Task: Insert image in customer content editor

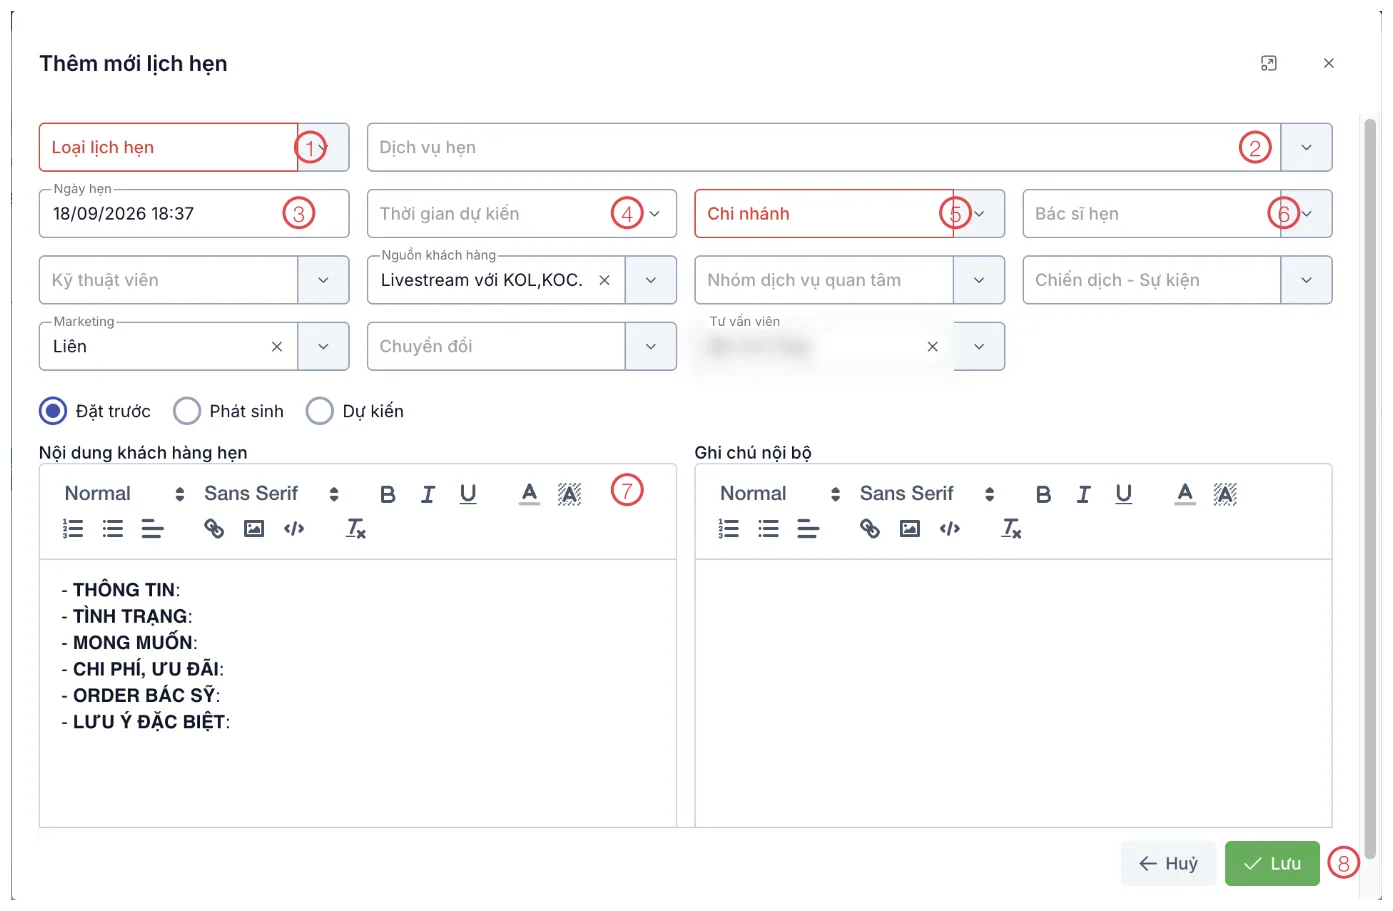Action: (x=254, y=529)
